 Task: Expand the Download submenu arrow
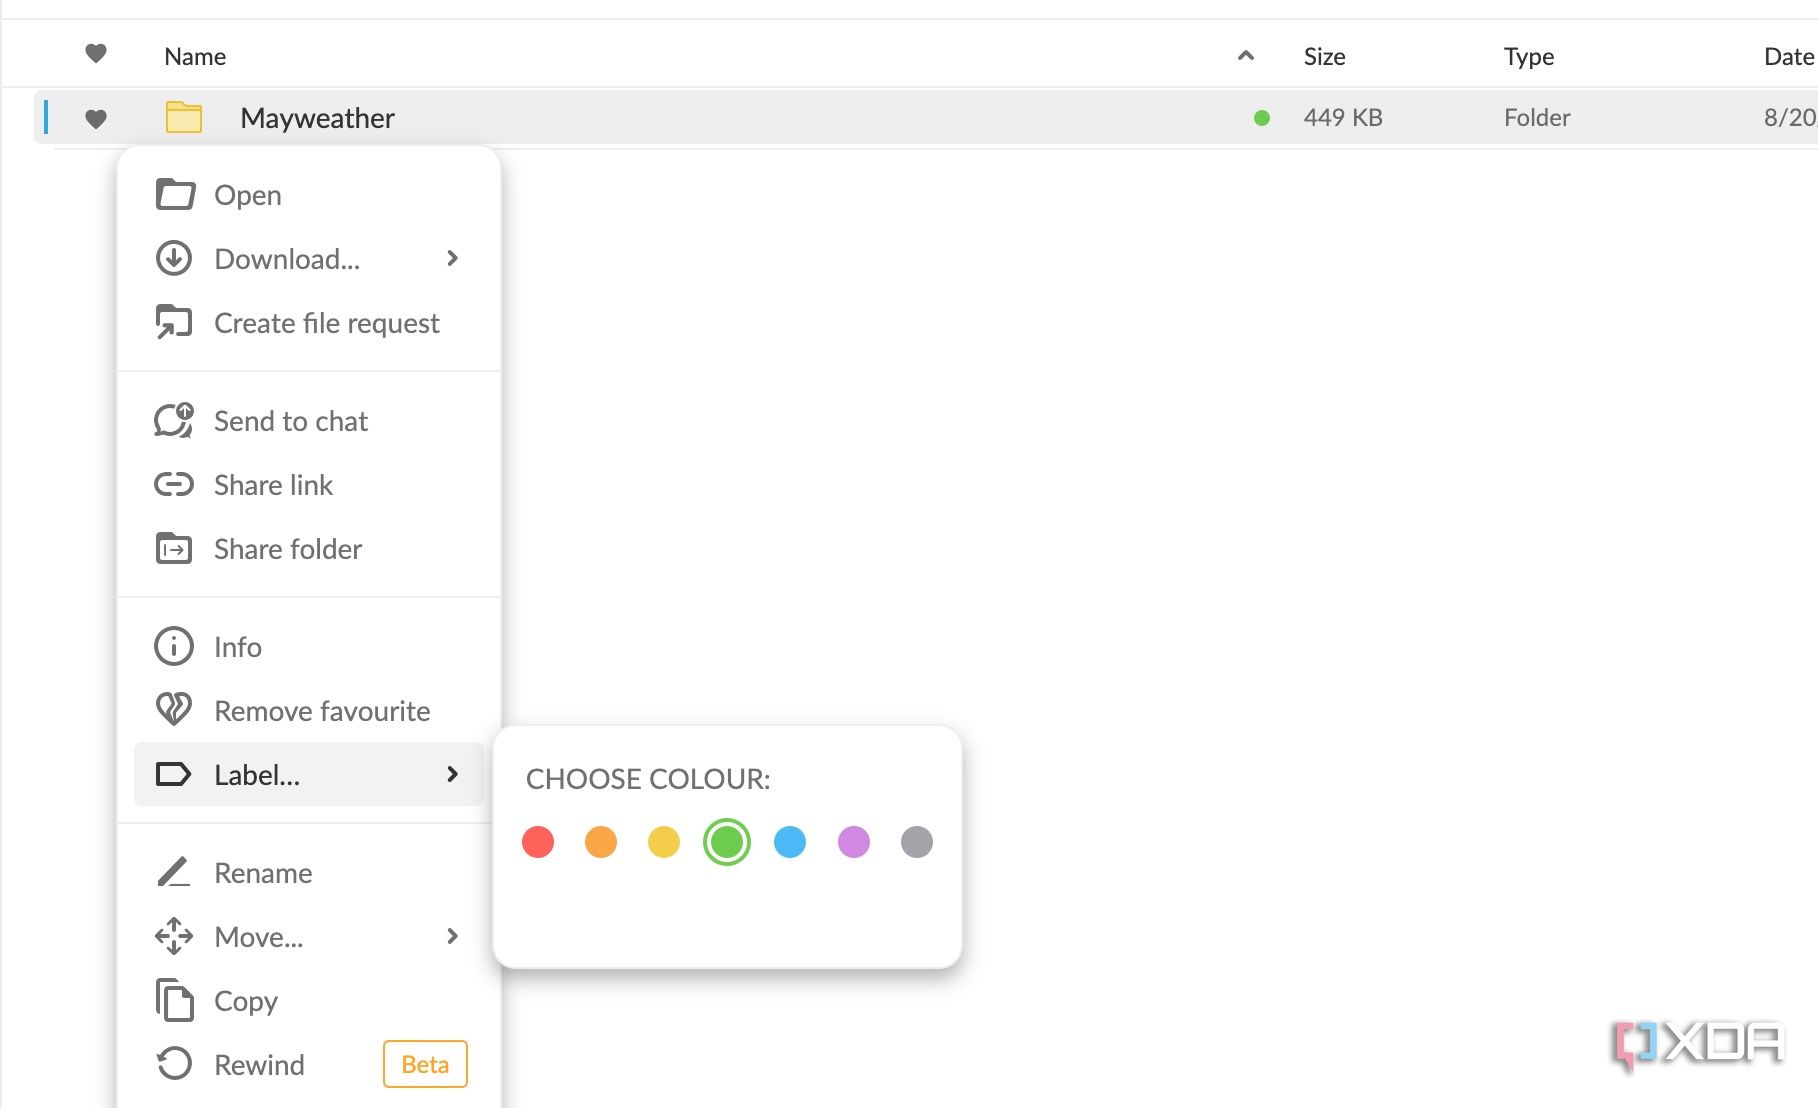[x=453, y=258]
